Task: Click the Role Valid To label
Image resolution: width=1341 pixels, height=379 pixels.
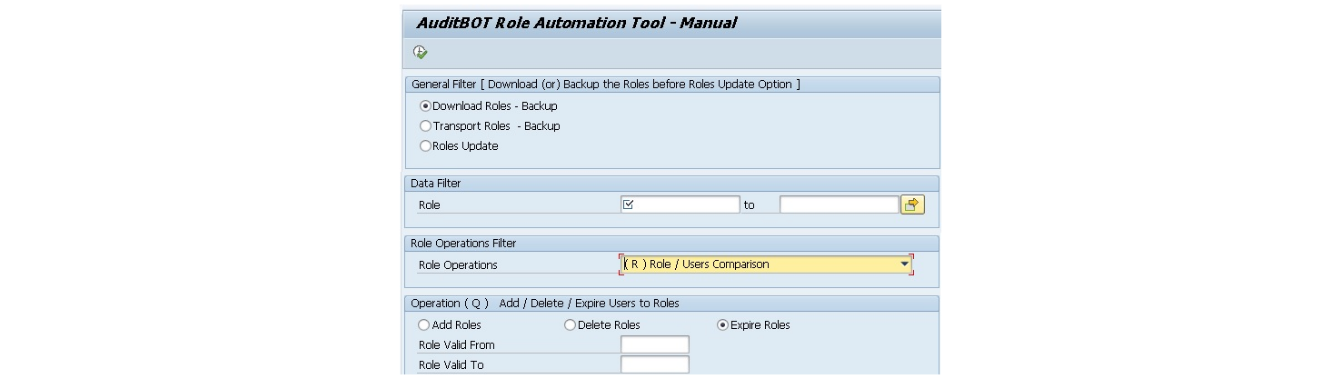Action: coord(451,365)
